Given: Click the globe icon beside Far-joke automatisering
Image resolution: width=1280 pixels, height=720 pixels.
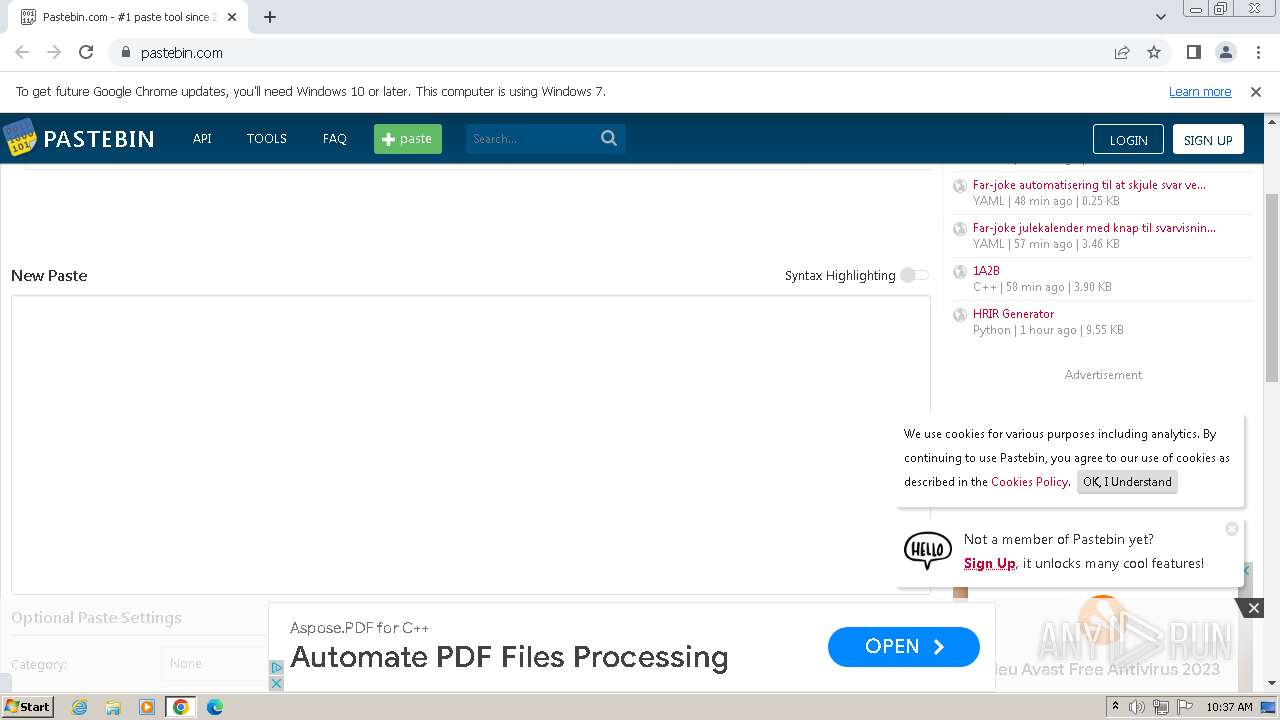Looking at the screenshot, I should (x=960, y=186).
